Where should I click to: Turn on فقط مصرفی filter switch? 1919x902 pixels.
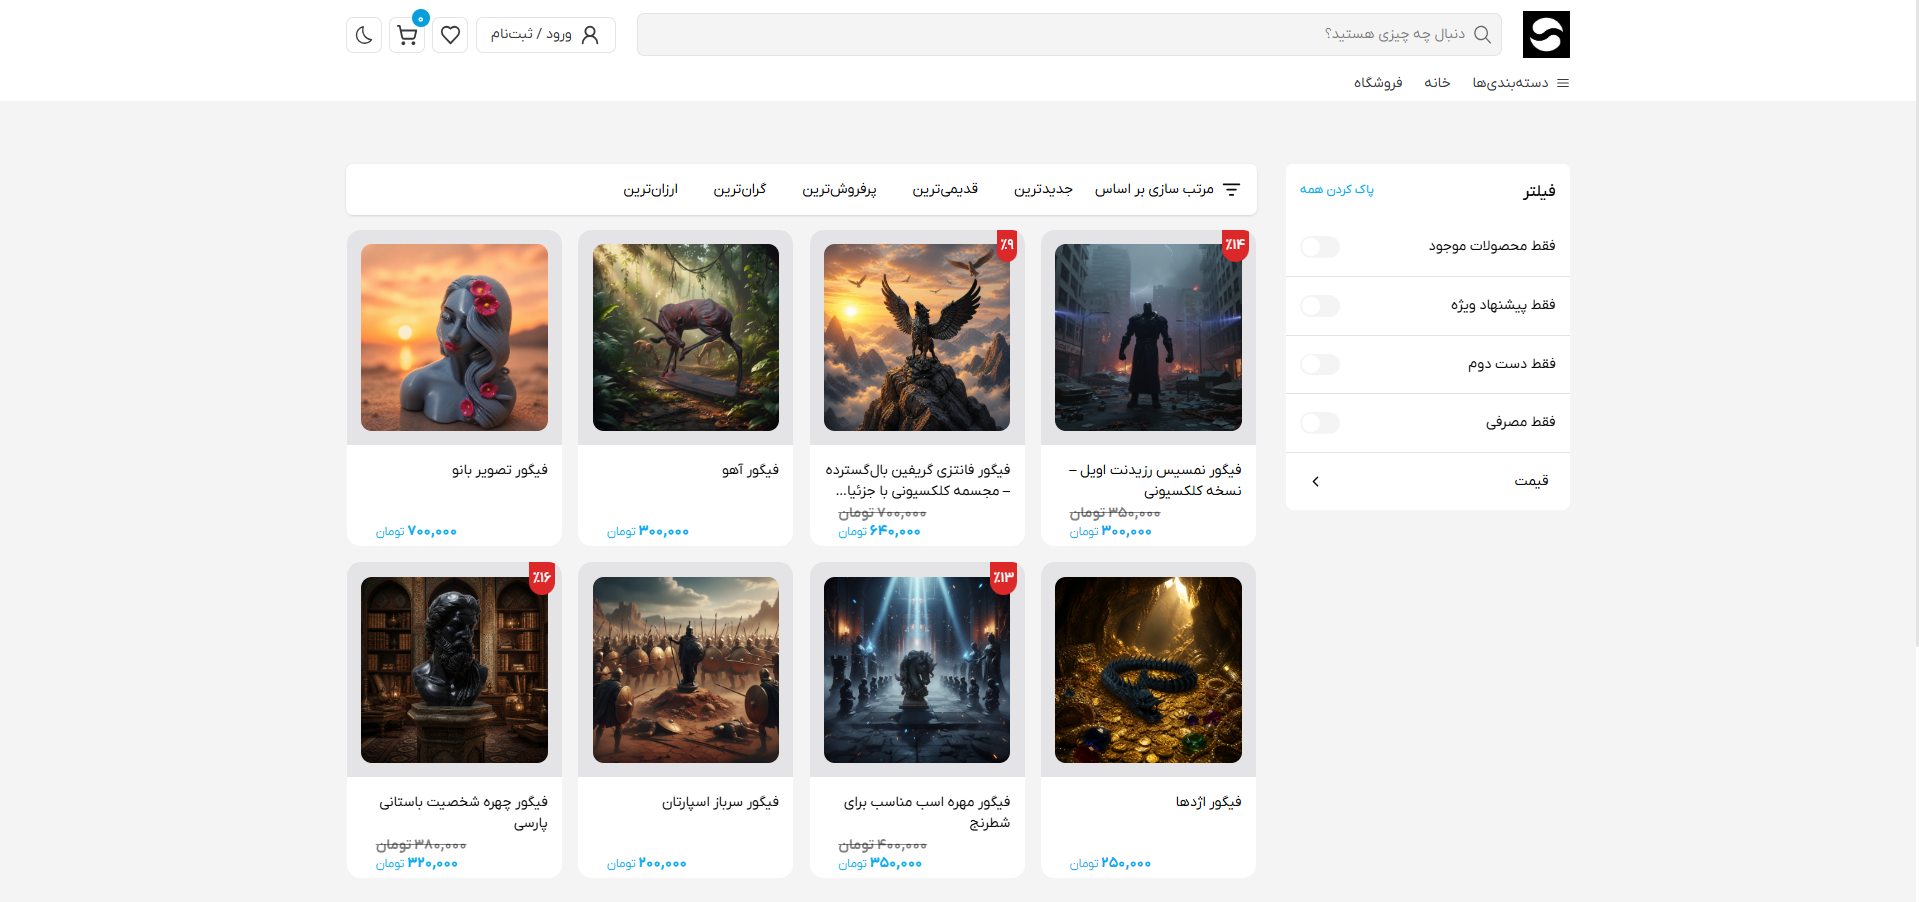[1320, 423]
